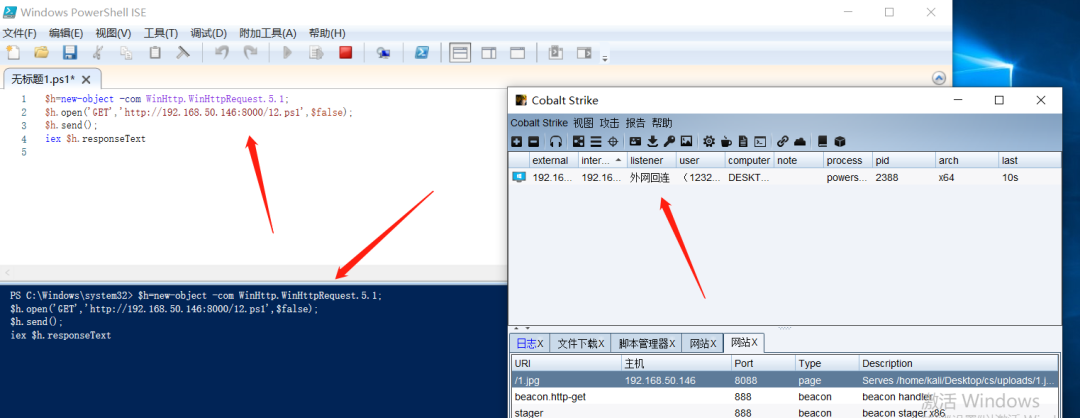Open the 帮助(H) menu in ISE
The image size is (1080, 418).
327,33
